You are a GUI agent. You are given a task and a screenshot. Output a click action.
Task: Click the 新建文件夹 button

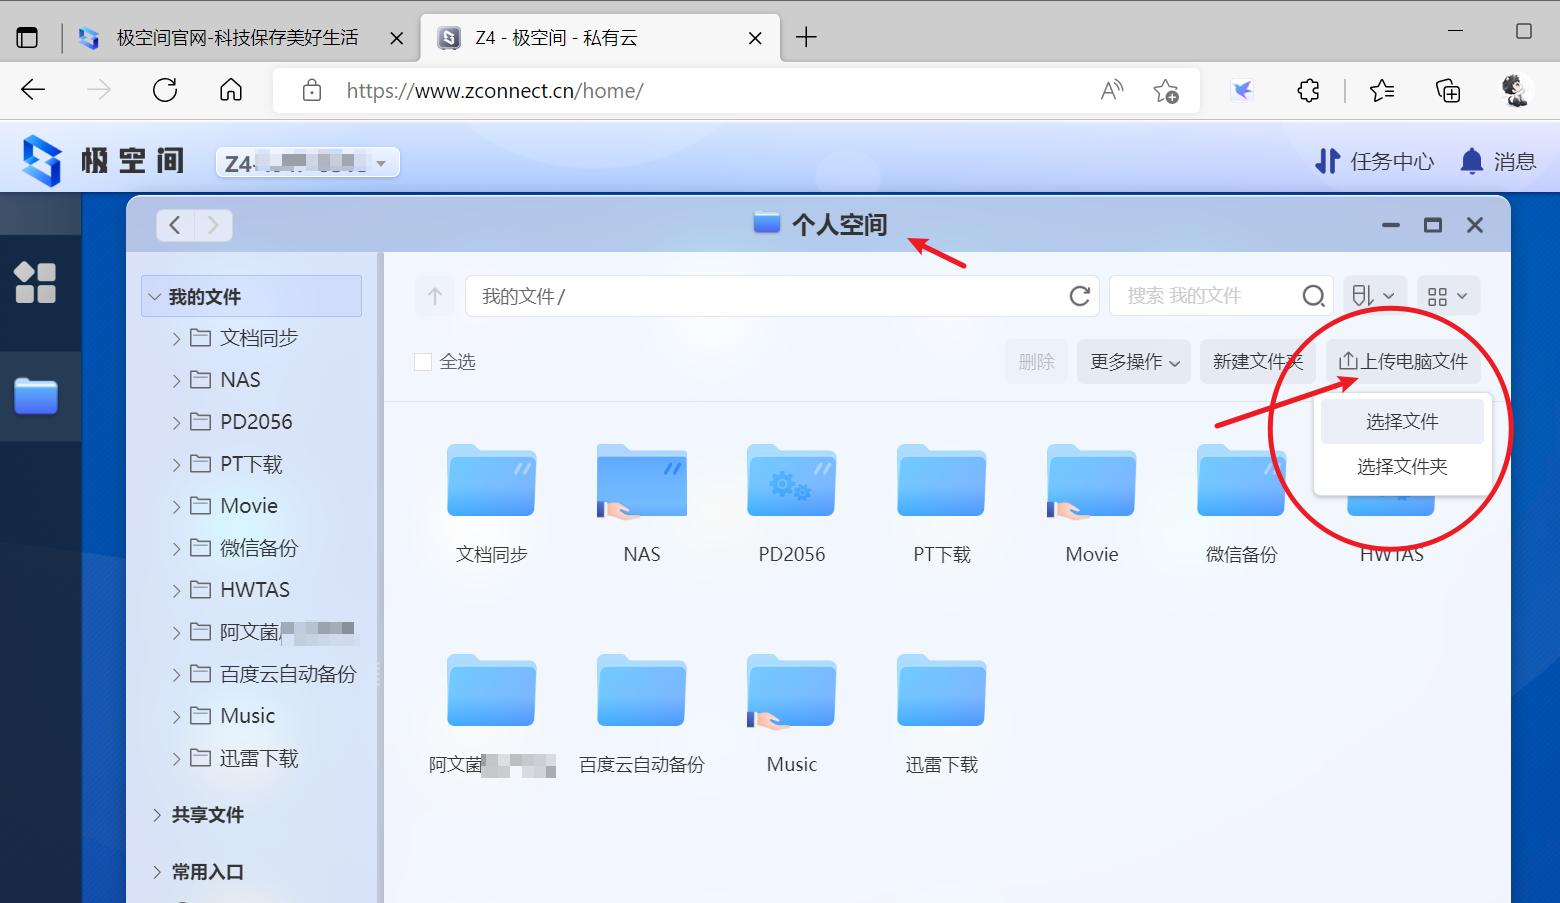point(1258,361)
